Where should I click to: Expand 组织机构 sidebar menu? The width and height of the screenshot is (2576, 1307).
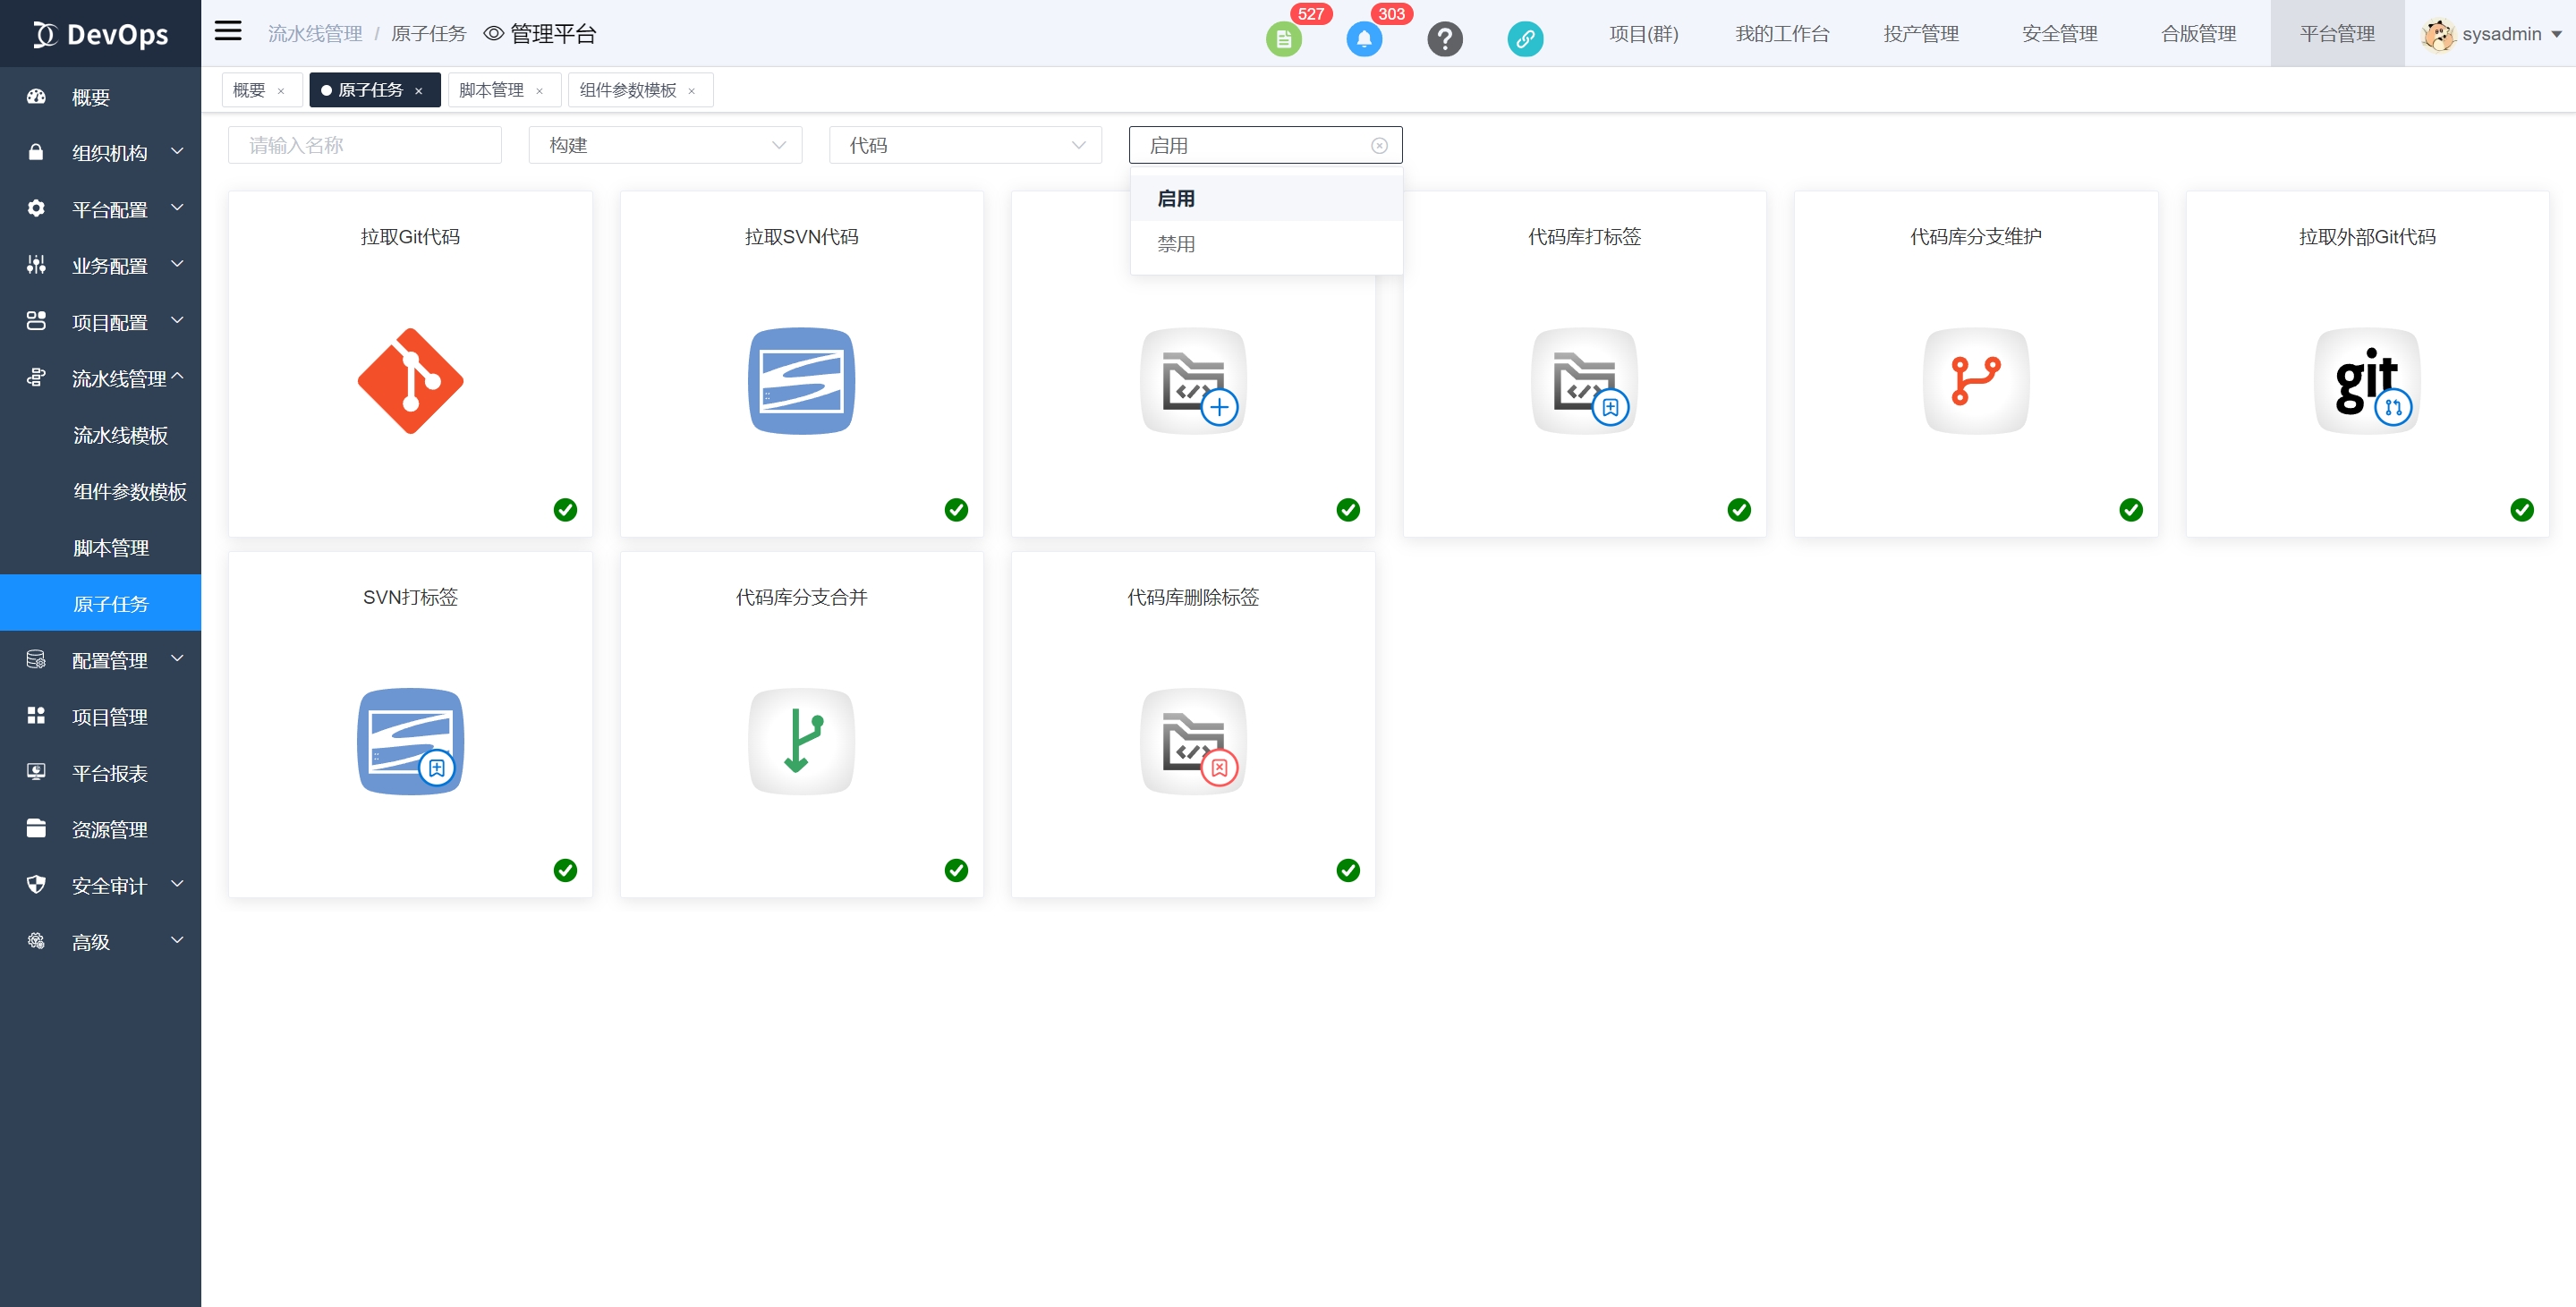point(110,153)
